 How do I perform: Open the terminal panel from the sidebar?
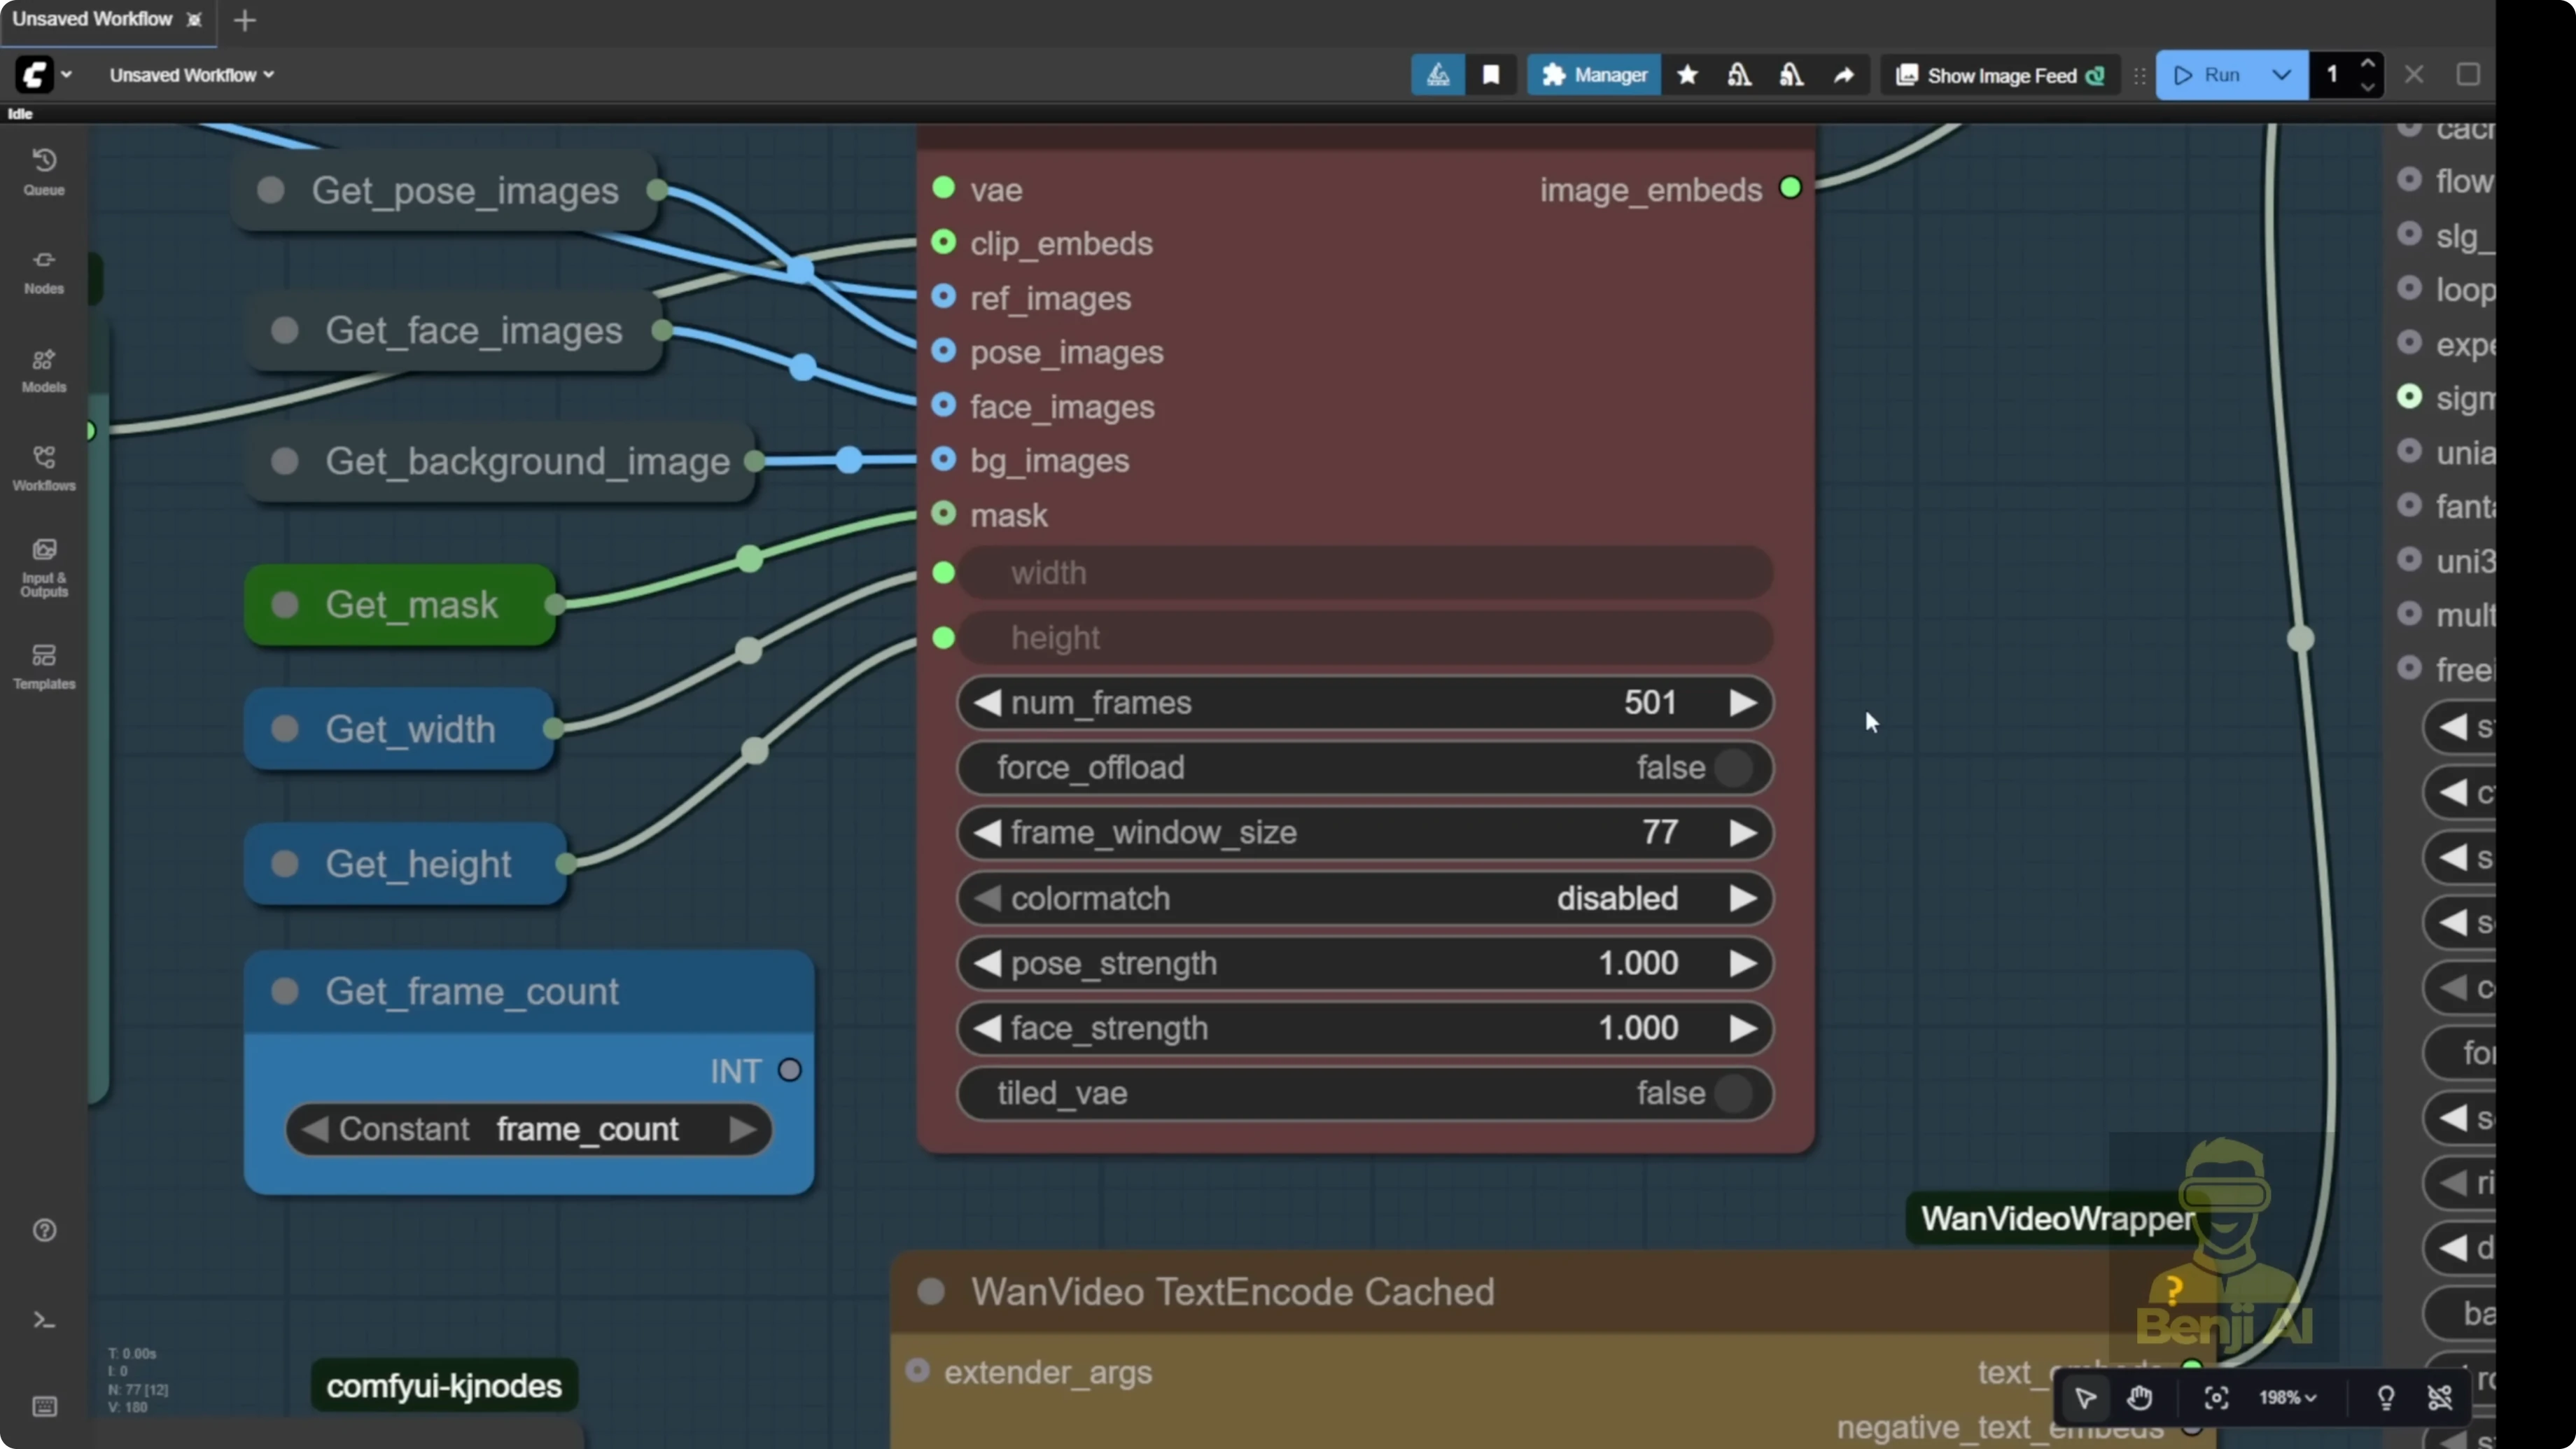click(43, 1320)
